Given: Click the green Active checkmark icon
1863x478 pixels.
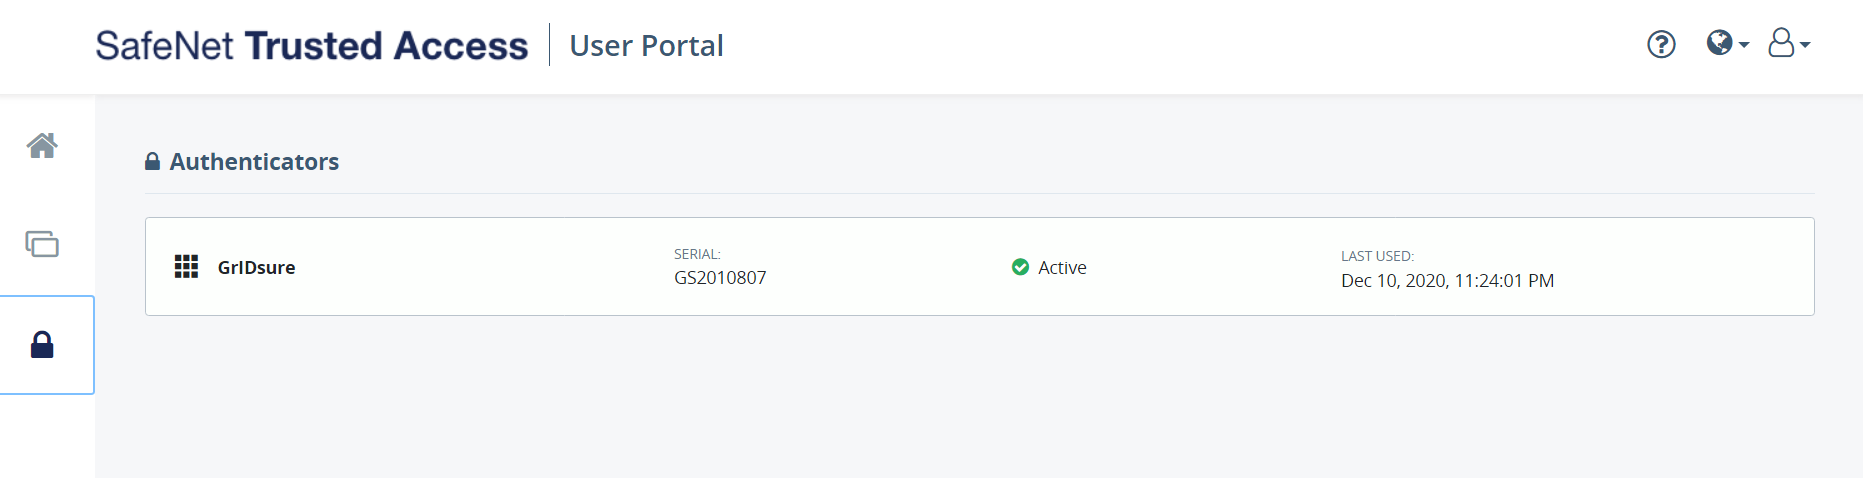Looking at the screenshot, I should click(x=1020, y=267).
